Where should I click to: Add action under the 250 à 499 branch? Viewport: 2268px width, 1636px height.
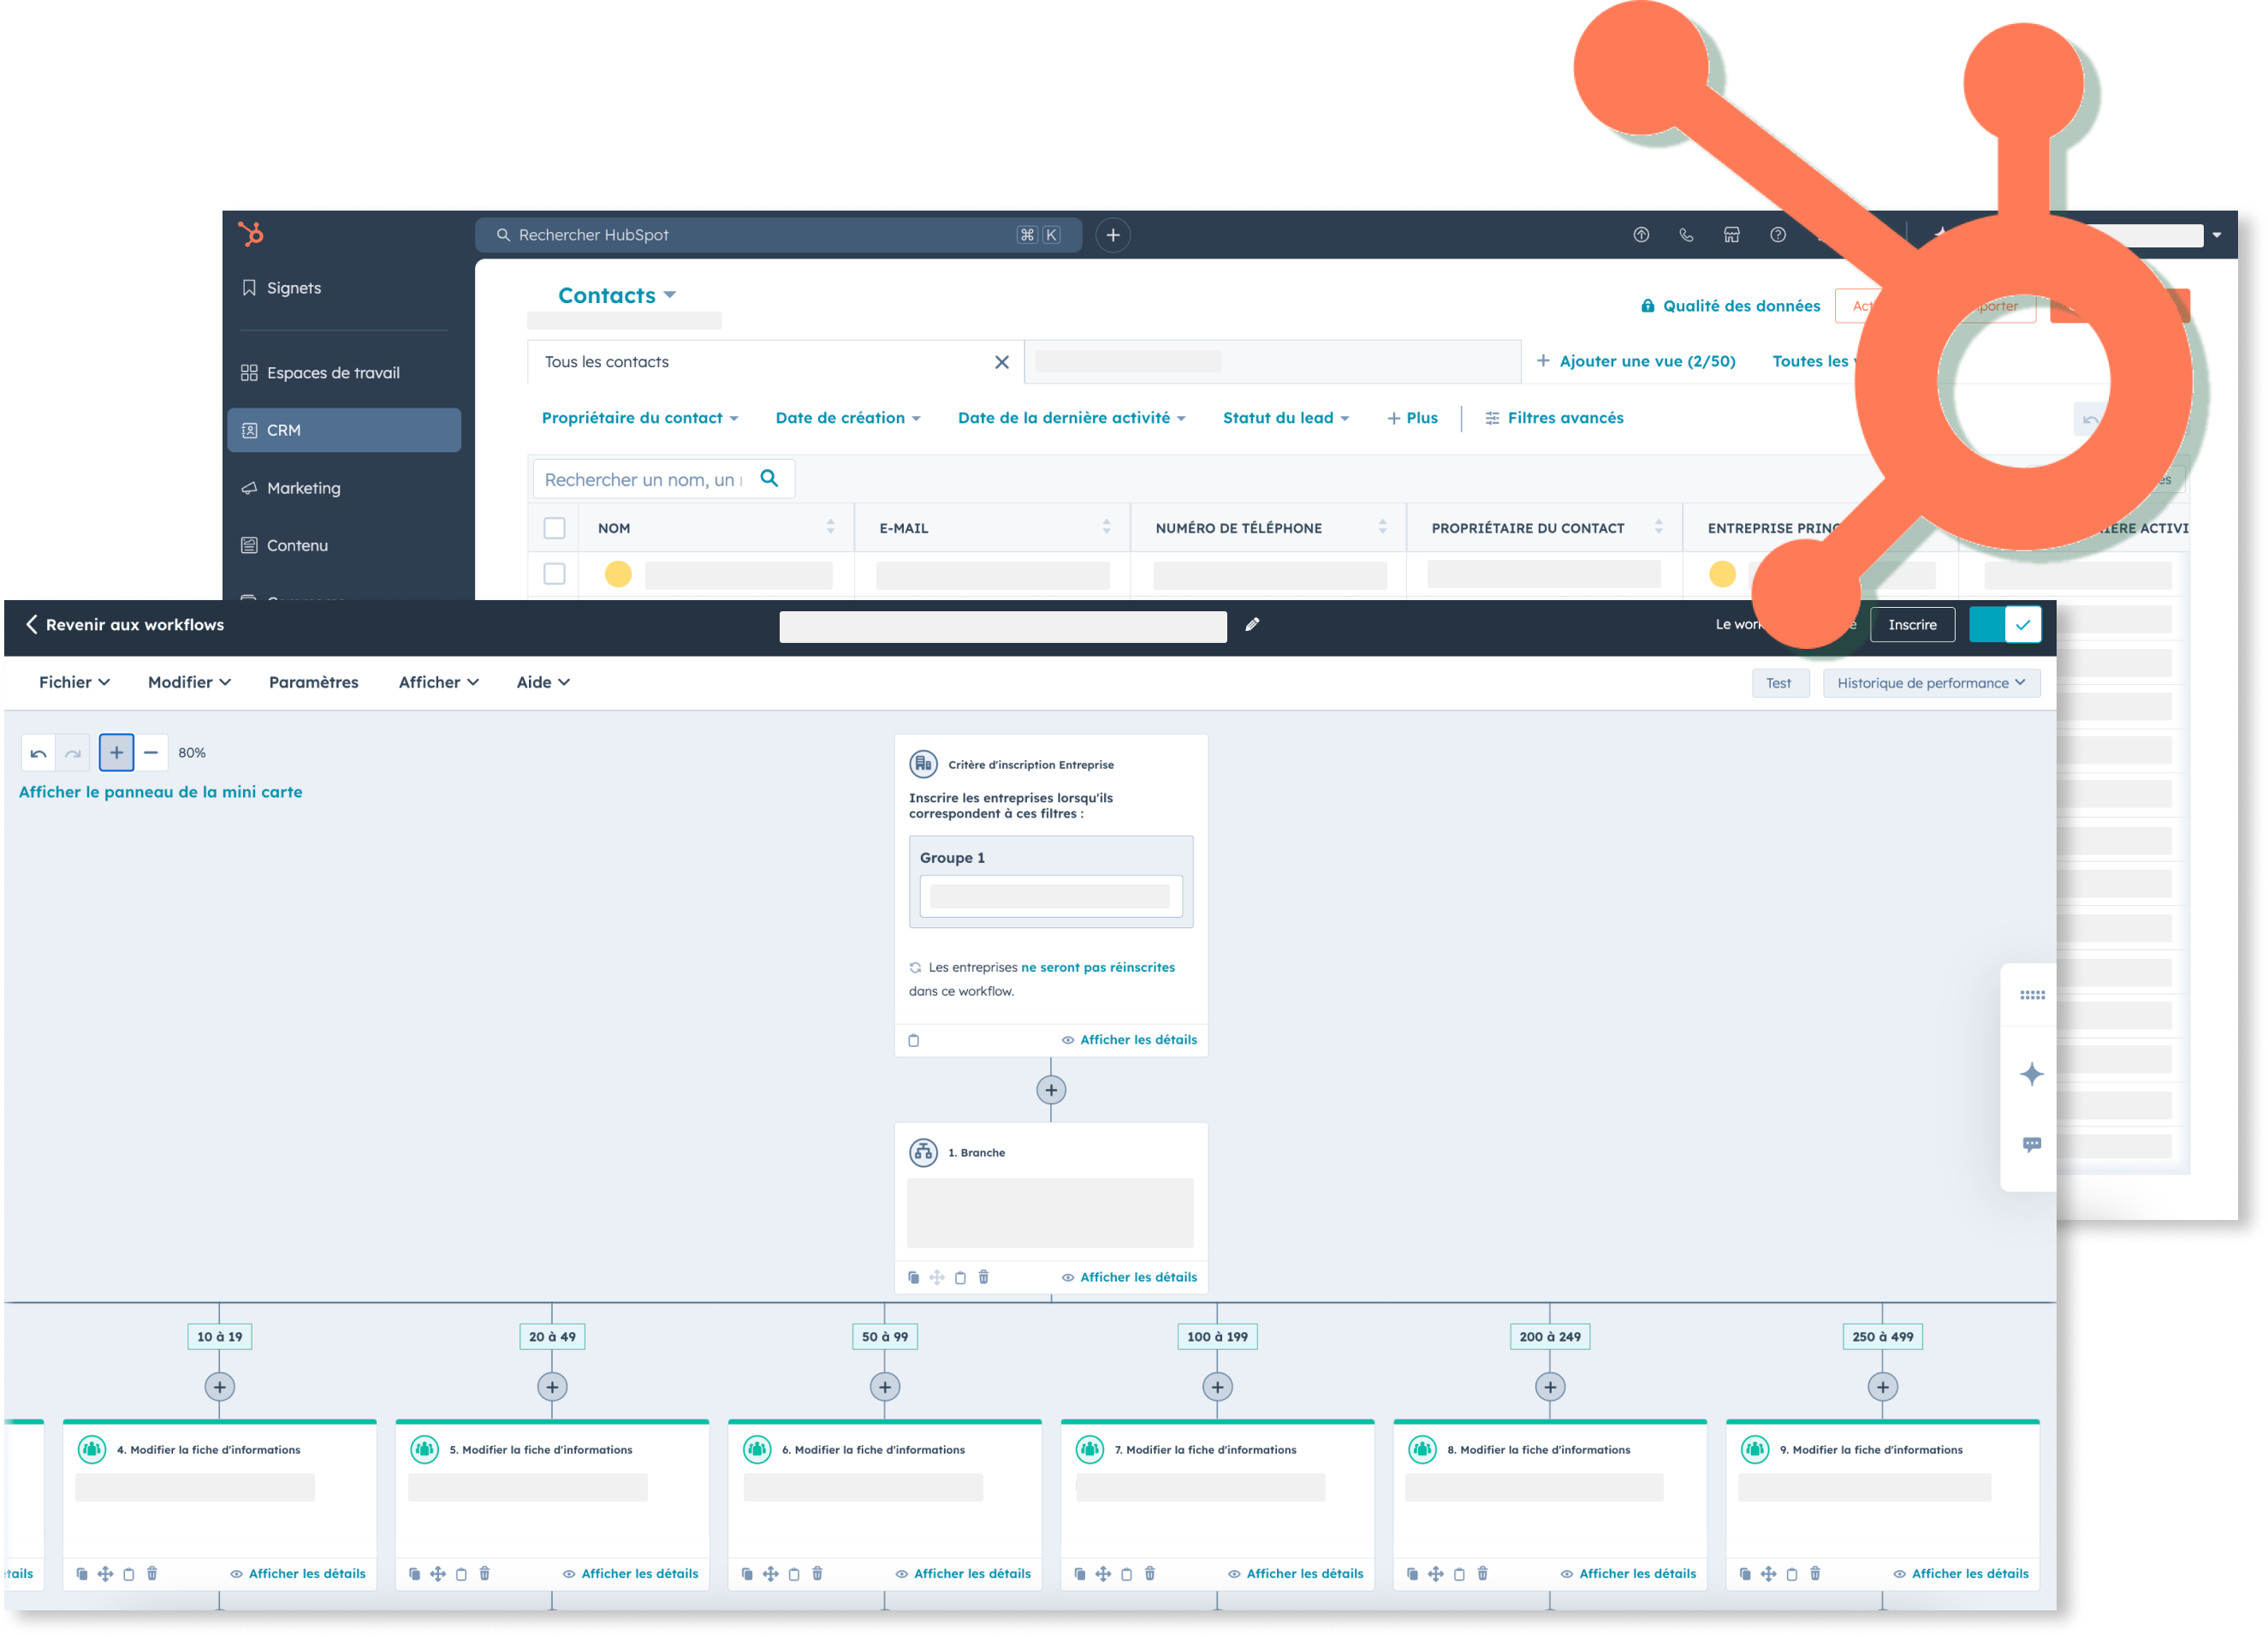pos(1882,1387)
